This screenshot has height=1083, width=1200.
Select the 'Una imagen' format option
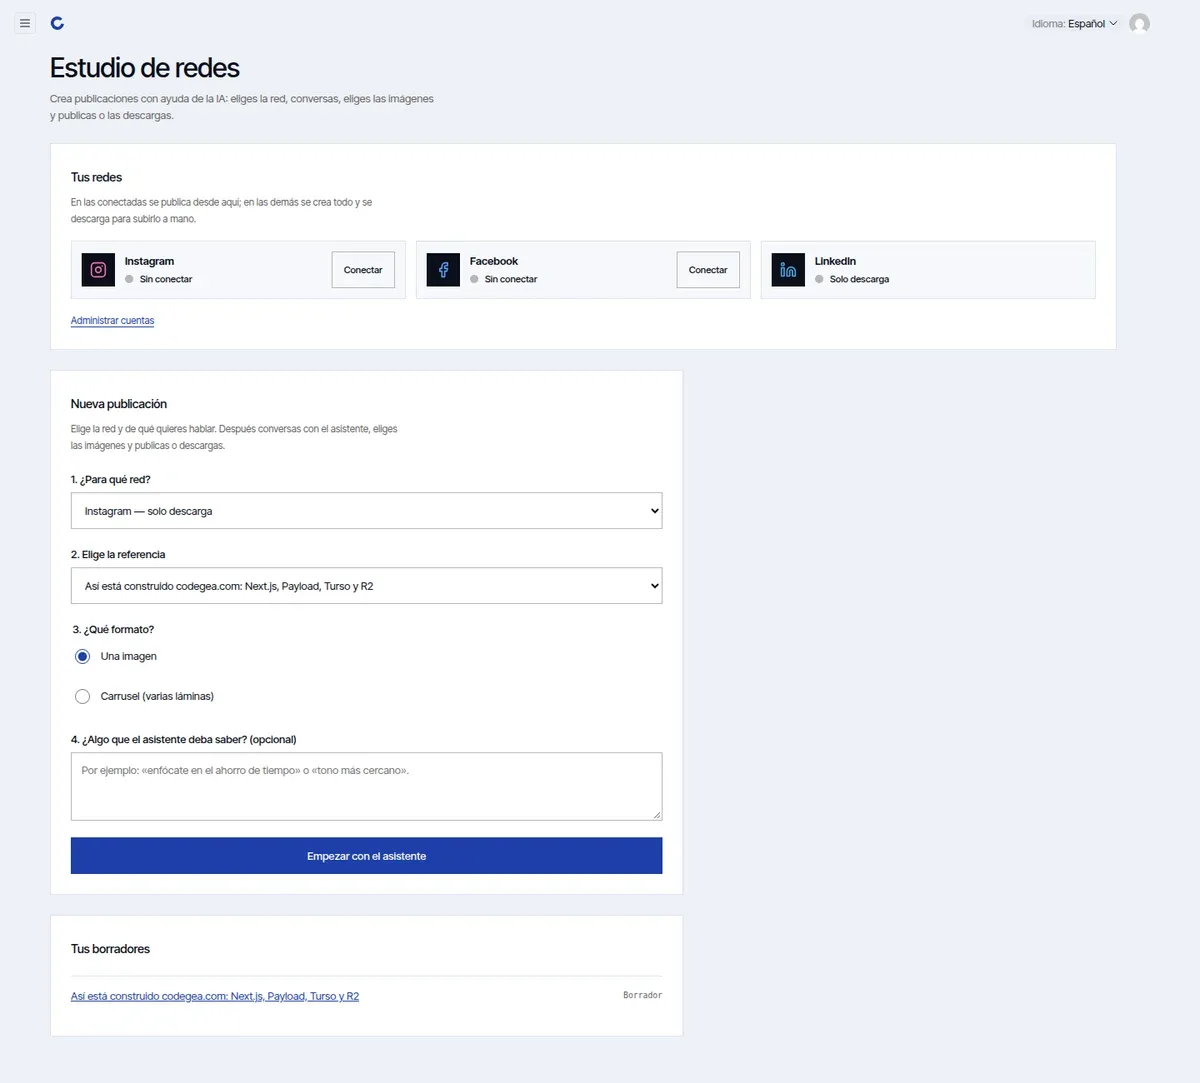(x=83, y=657)
